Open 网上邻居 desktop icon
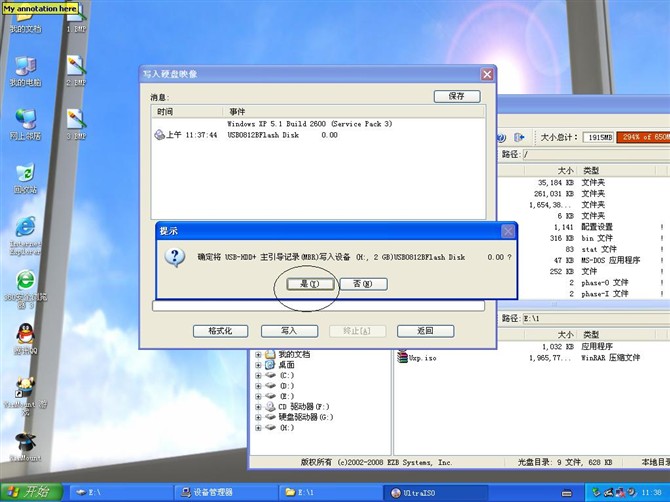This screenshot has width=670, height=502. tap(25, 120)
